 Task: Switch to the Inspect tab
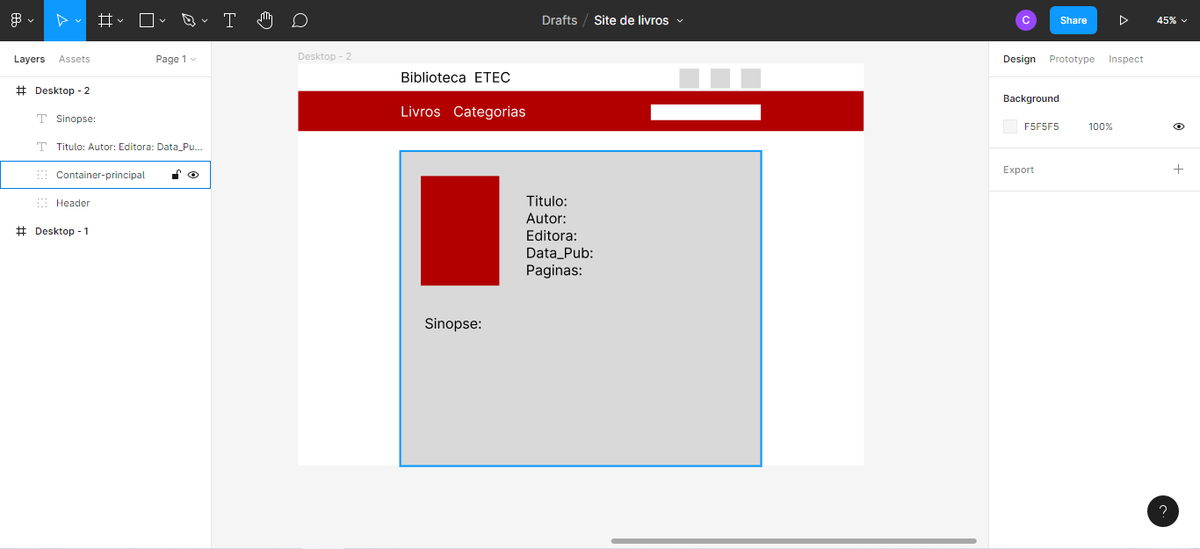[x=1125, y=59]
